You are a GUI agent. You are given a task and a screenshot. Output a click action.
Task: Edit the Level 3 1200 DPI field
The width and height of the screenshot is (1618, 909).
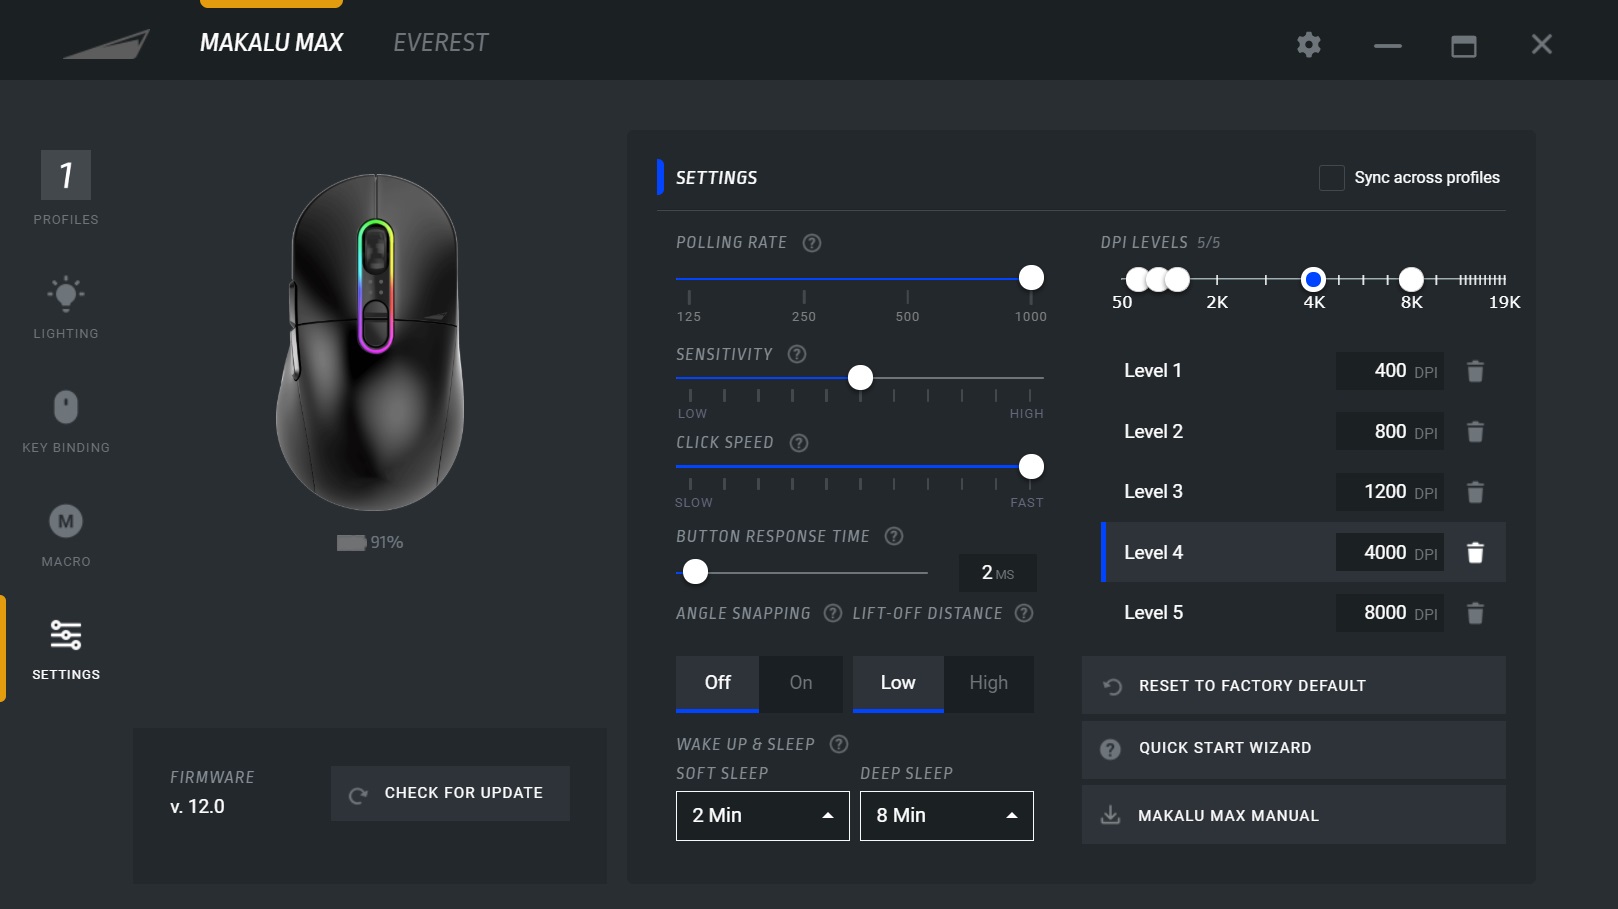click(x=1390, y=492)
